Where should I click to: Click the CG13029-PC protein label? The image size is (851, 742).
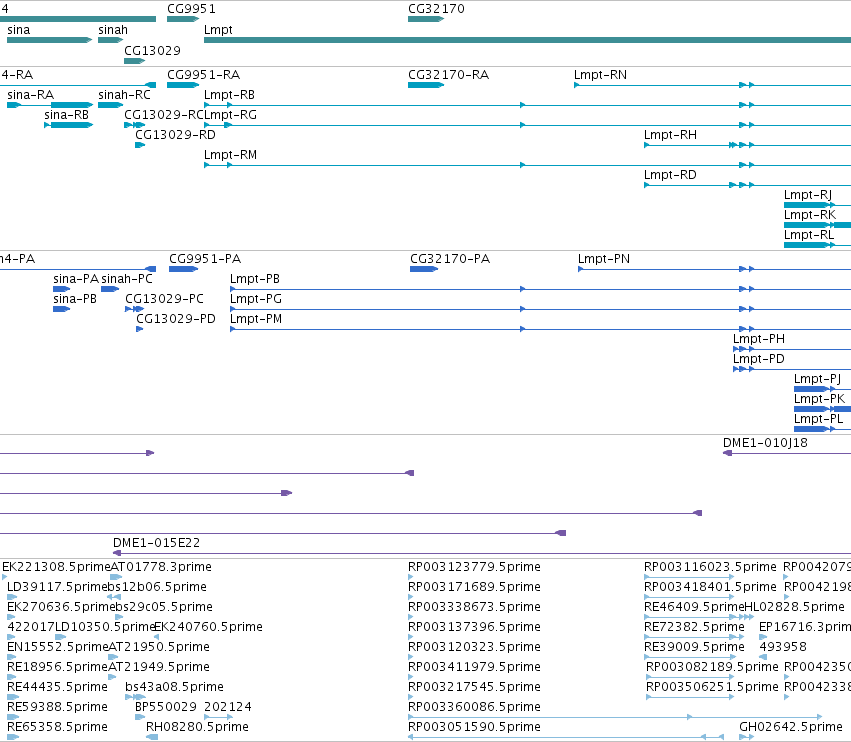tap(164, 299)
